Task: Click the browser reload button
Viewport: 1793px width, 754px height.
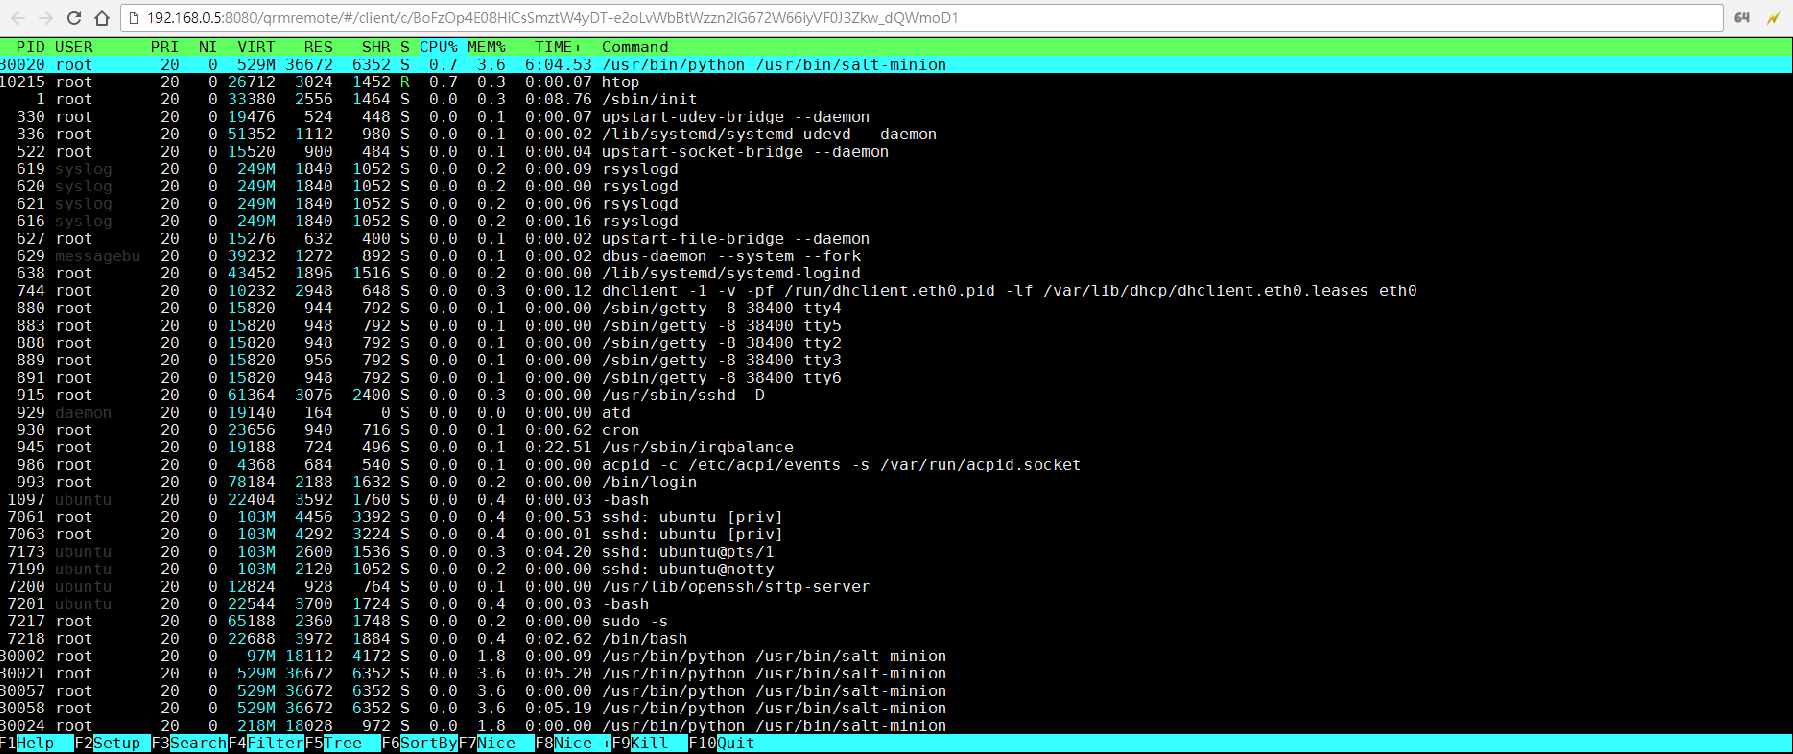Action: point(74,18)
